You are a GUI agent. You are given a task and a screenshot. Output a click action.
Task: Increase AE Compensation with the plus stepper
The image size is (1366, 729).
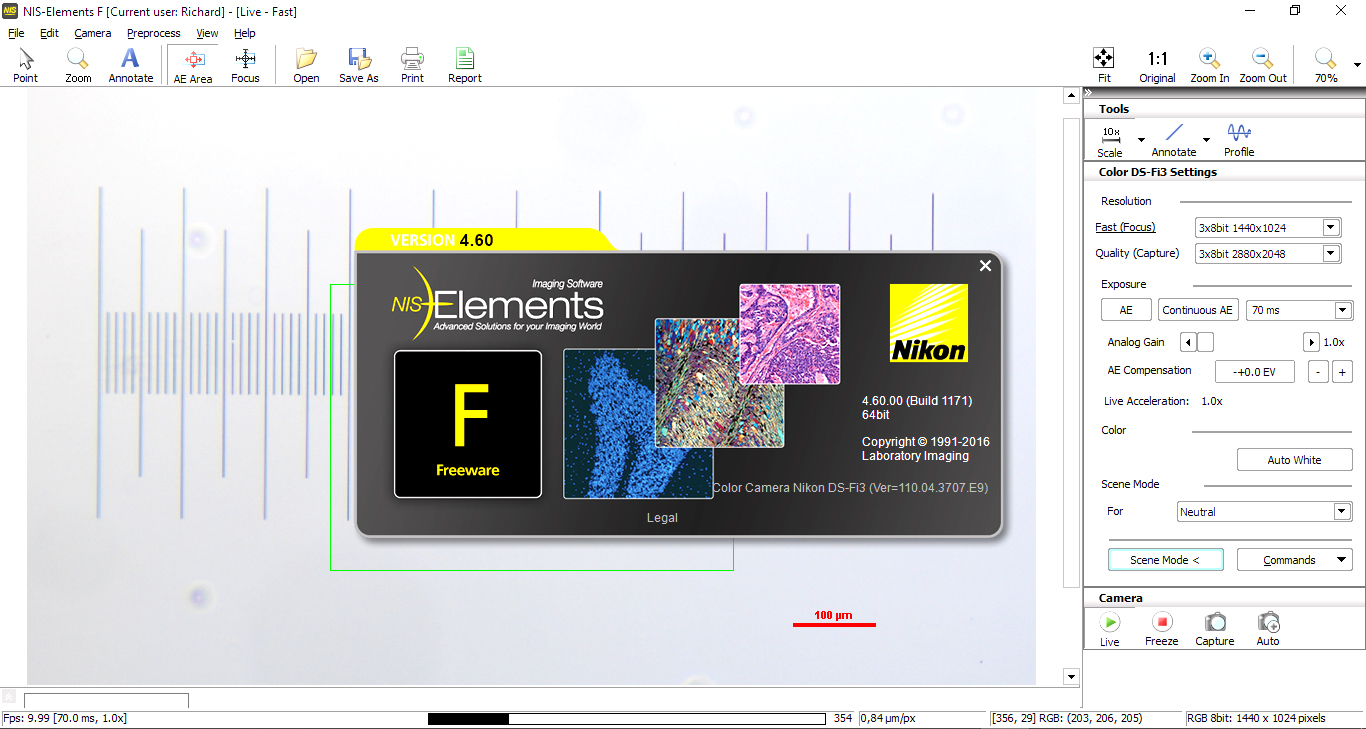[1342, 371]
